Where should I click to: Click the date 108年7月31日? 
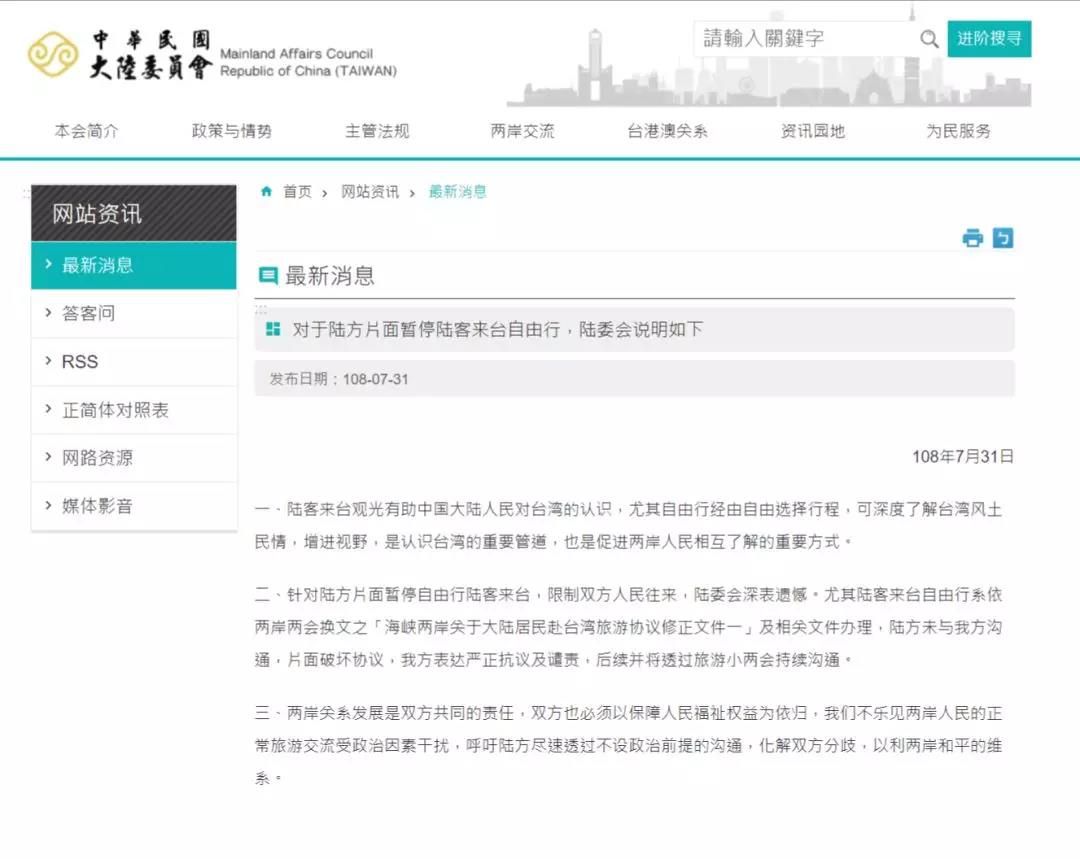(963, 457)
